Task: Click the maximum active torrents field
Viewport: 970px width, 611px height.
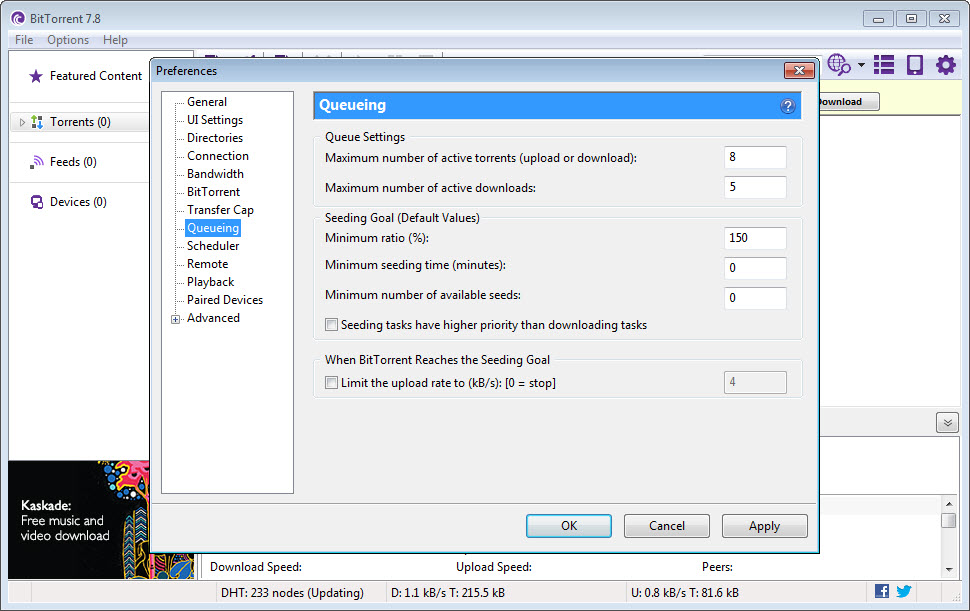Action: [755, 157]
